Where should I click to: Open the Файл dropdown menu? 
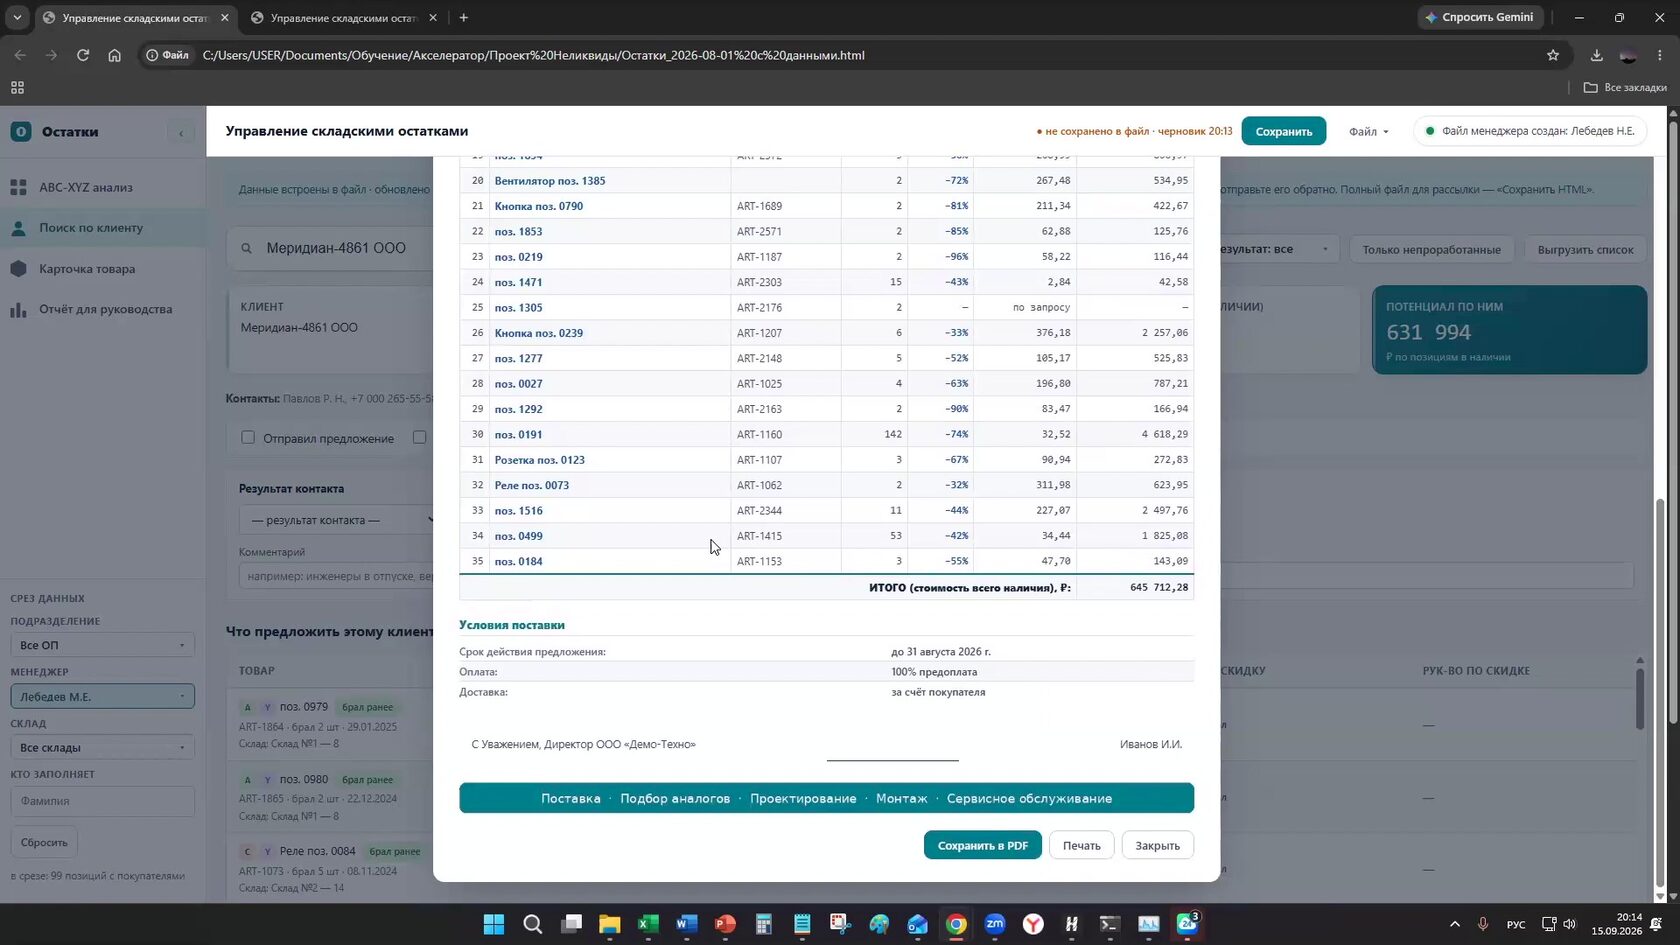tap(1368, 132)
